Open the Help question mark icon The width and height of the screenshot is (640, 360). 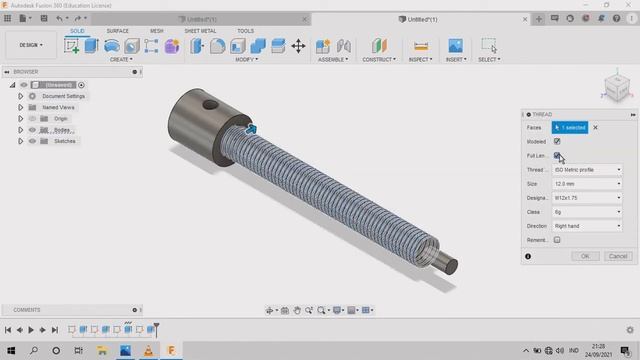(x=616, y=18)
